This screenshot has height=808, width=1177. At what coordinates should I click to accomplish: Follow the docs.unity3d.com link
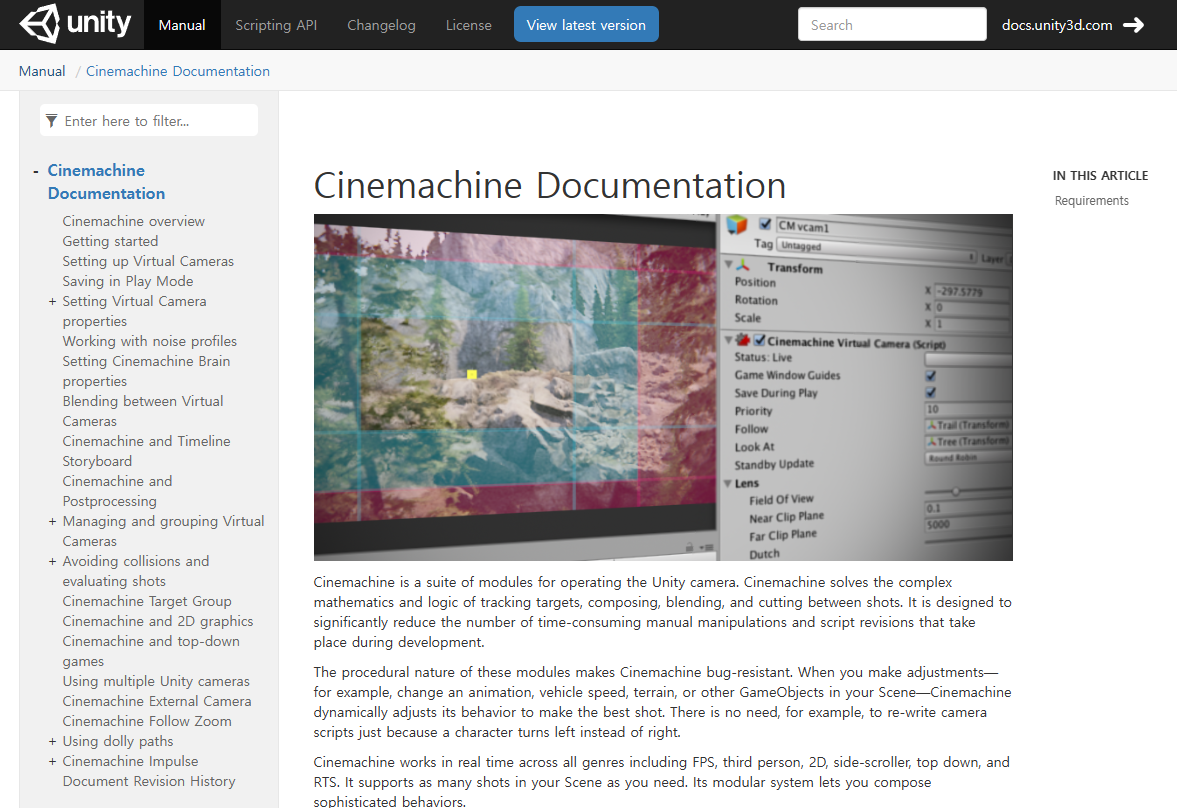click(x=1057, y=25)
